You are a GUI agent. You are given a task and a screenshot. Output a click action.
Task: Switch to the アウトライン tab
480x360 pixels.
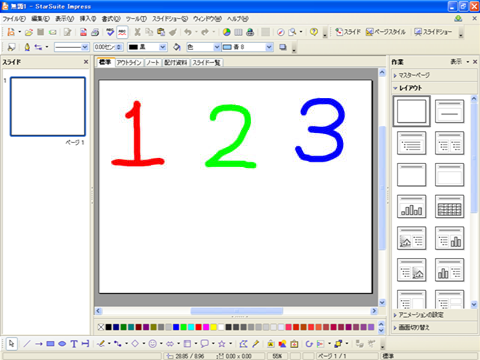[x=129, y=63]
